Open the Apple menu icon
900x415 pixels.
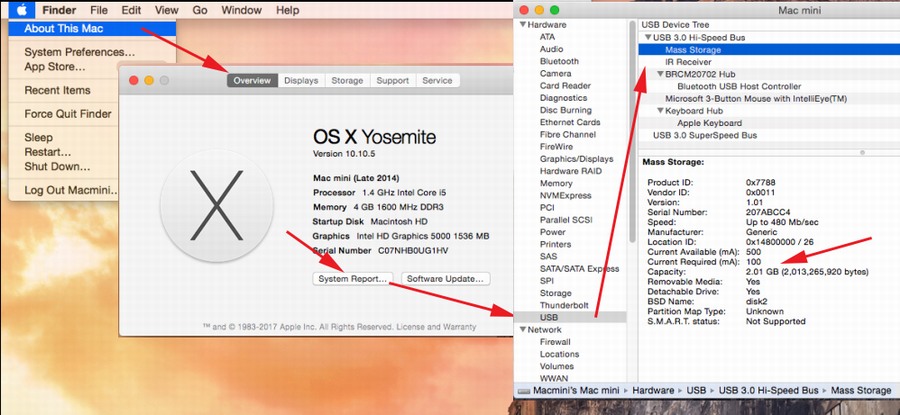click(22, 10)
